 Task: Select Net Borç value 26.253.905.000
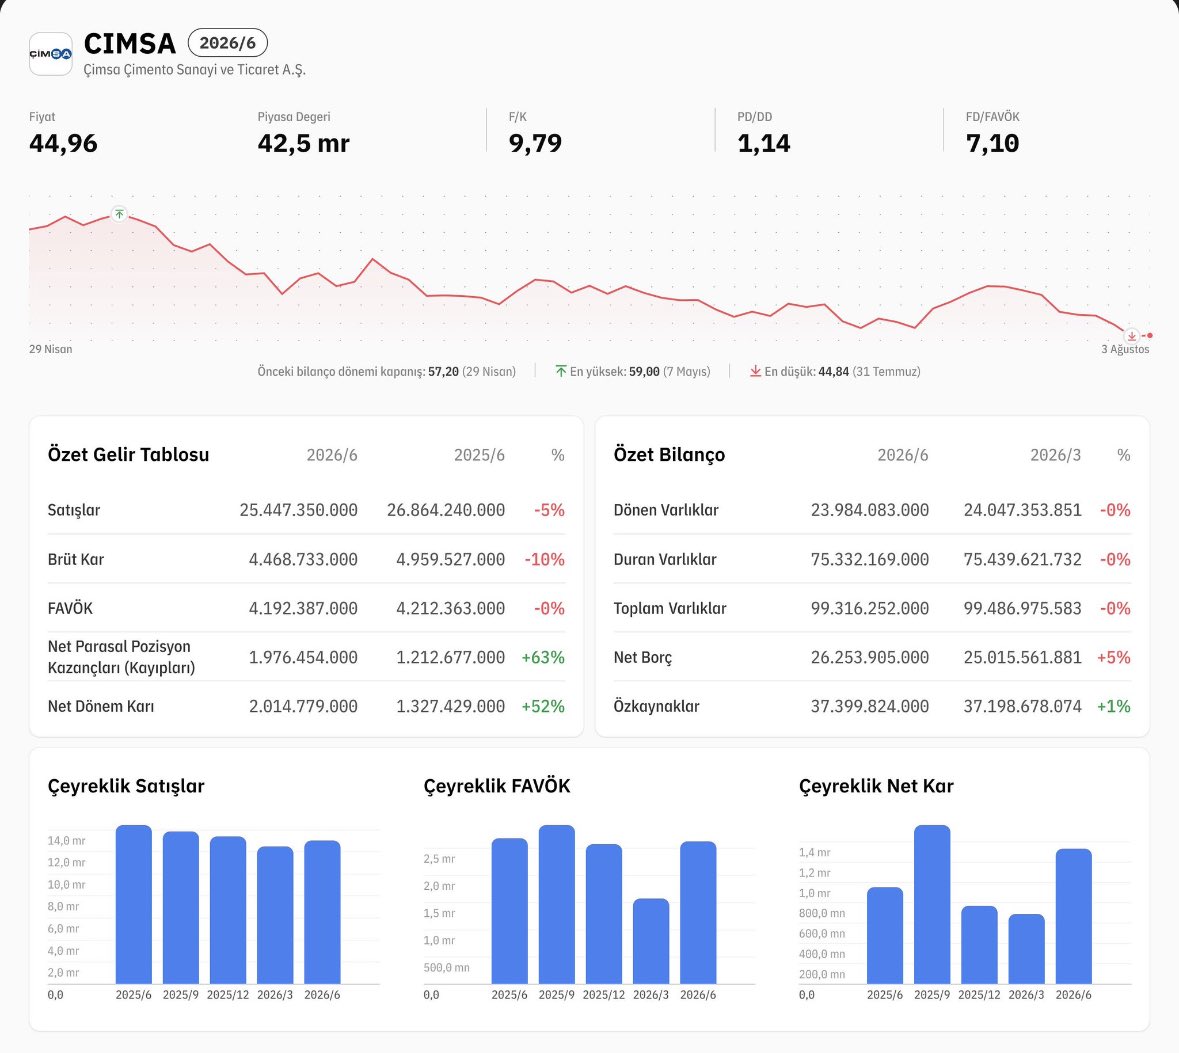pyautogui.click(x=870, y=657)
